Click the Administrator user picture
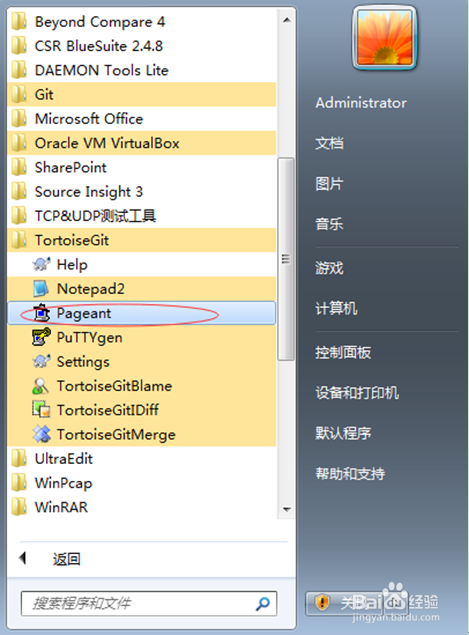The image size is (469, 635). pos(384,38)
